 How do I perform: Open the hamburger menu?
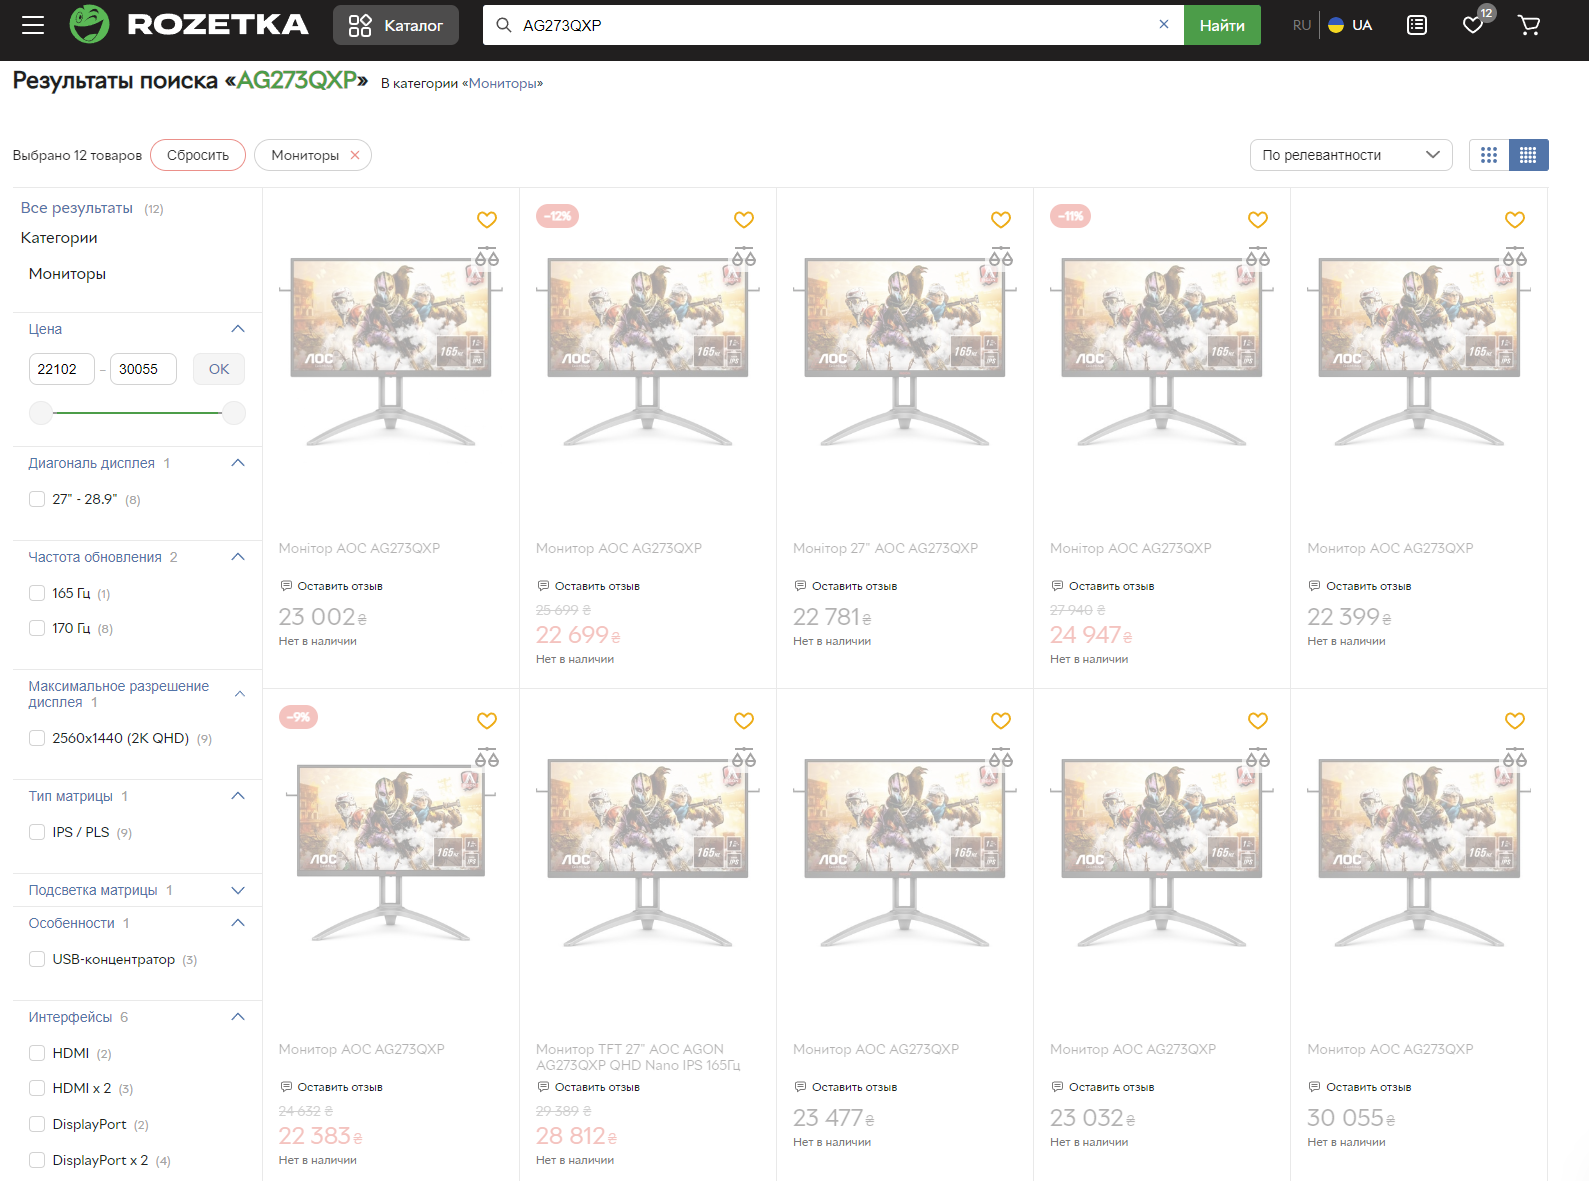(x=33, y=25)
